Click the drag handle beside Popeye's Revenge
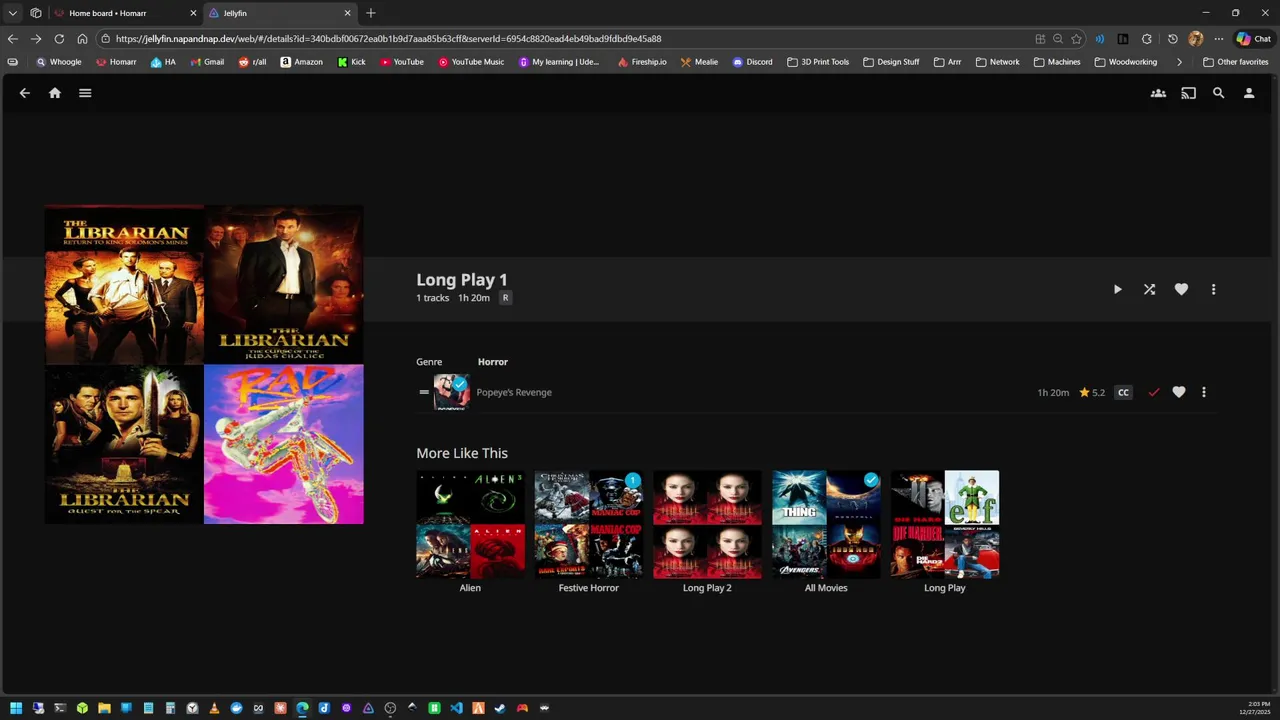Screen dimensions: 1280x720 [x=424, y=392]
